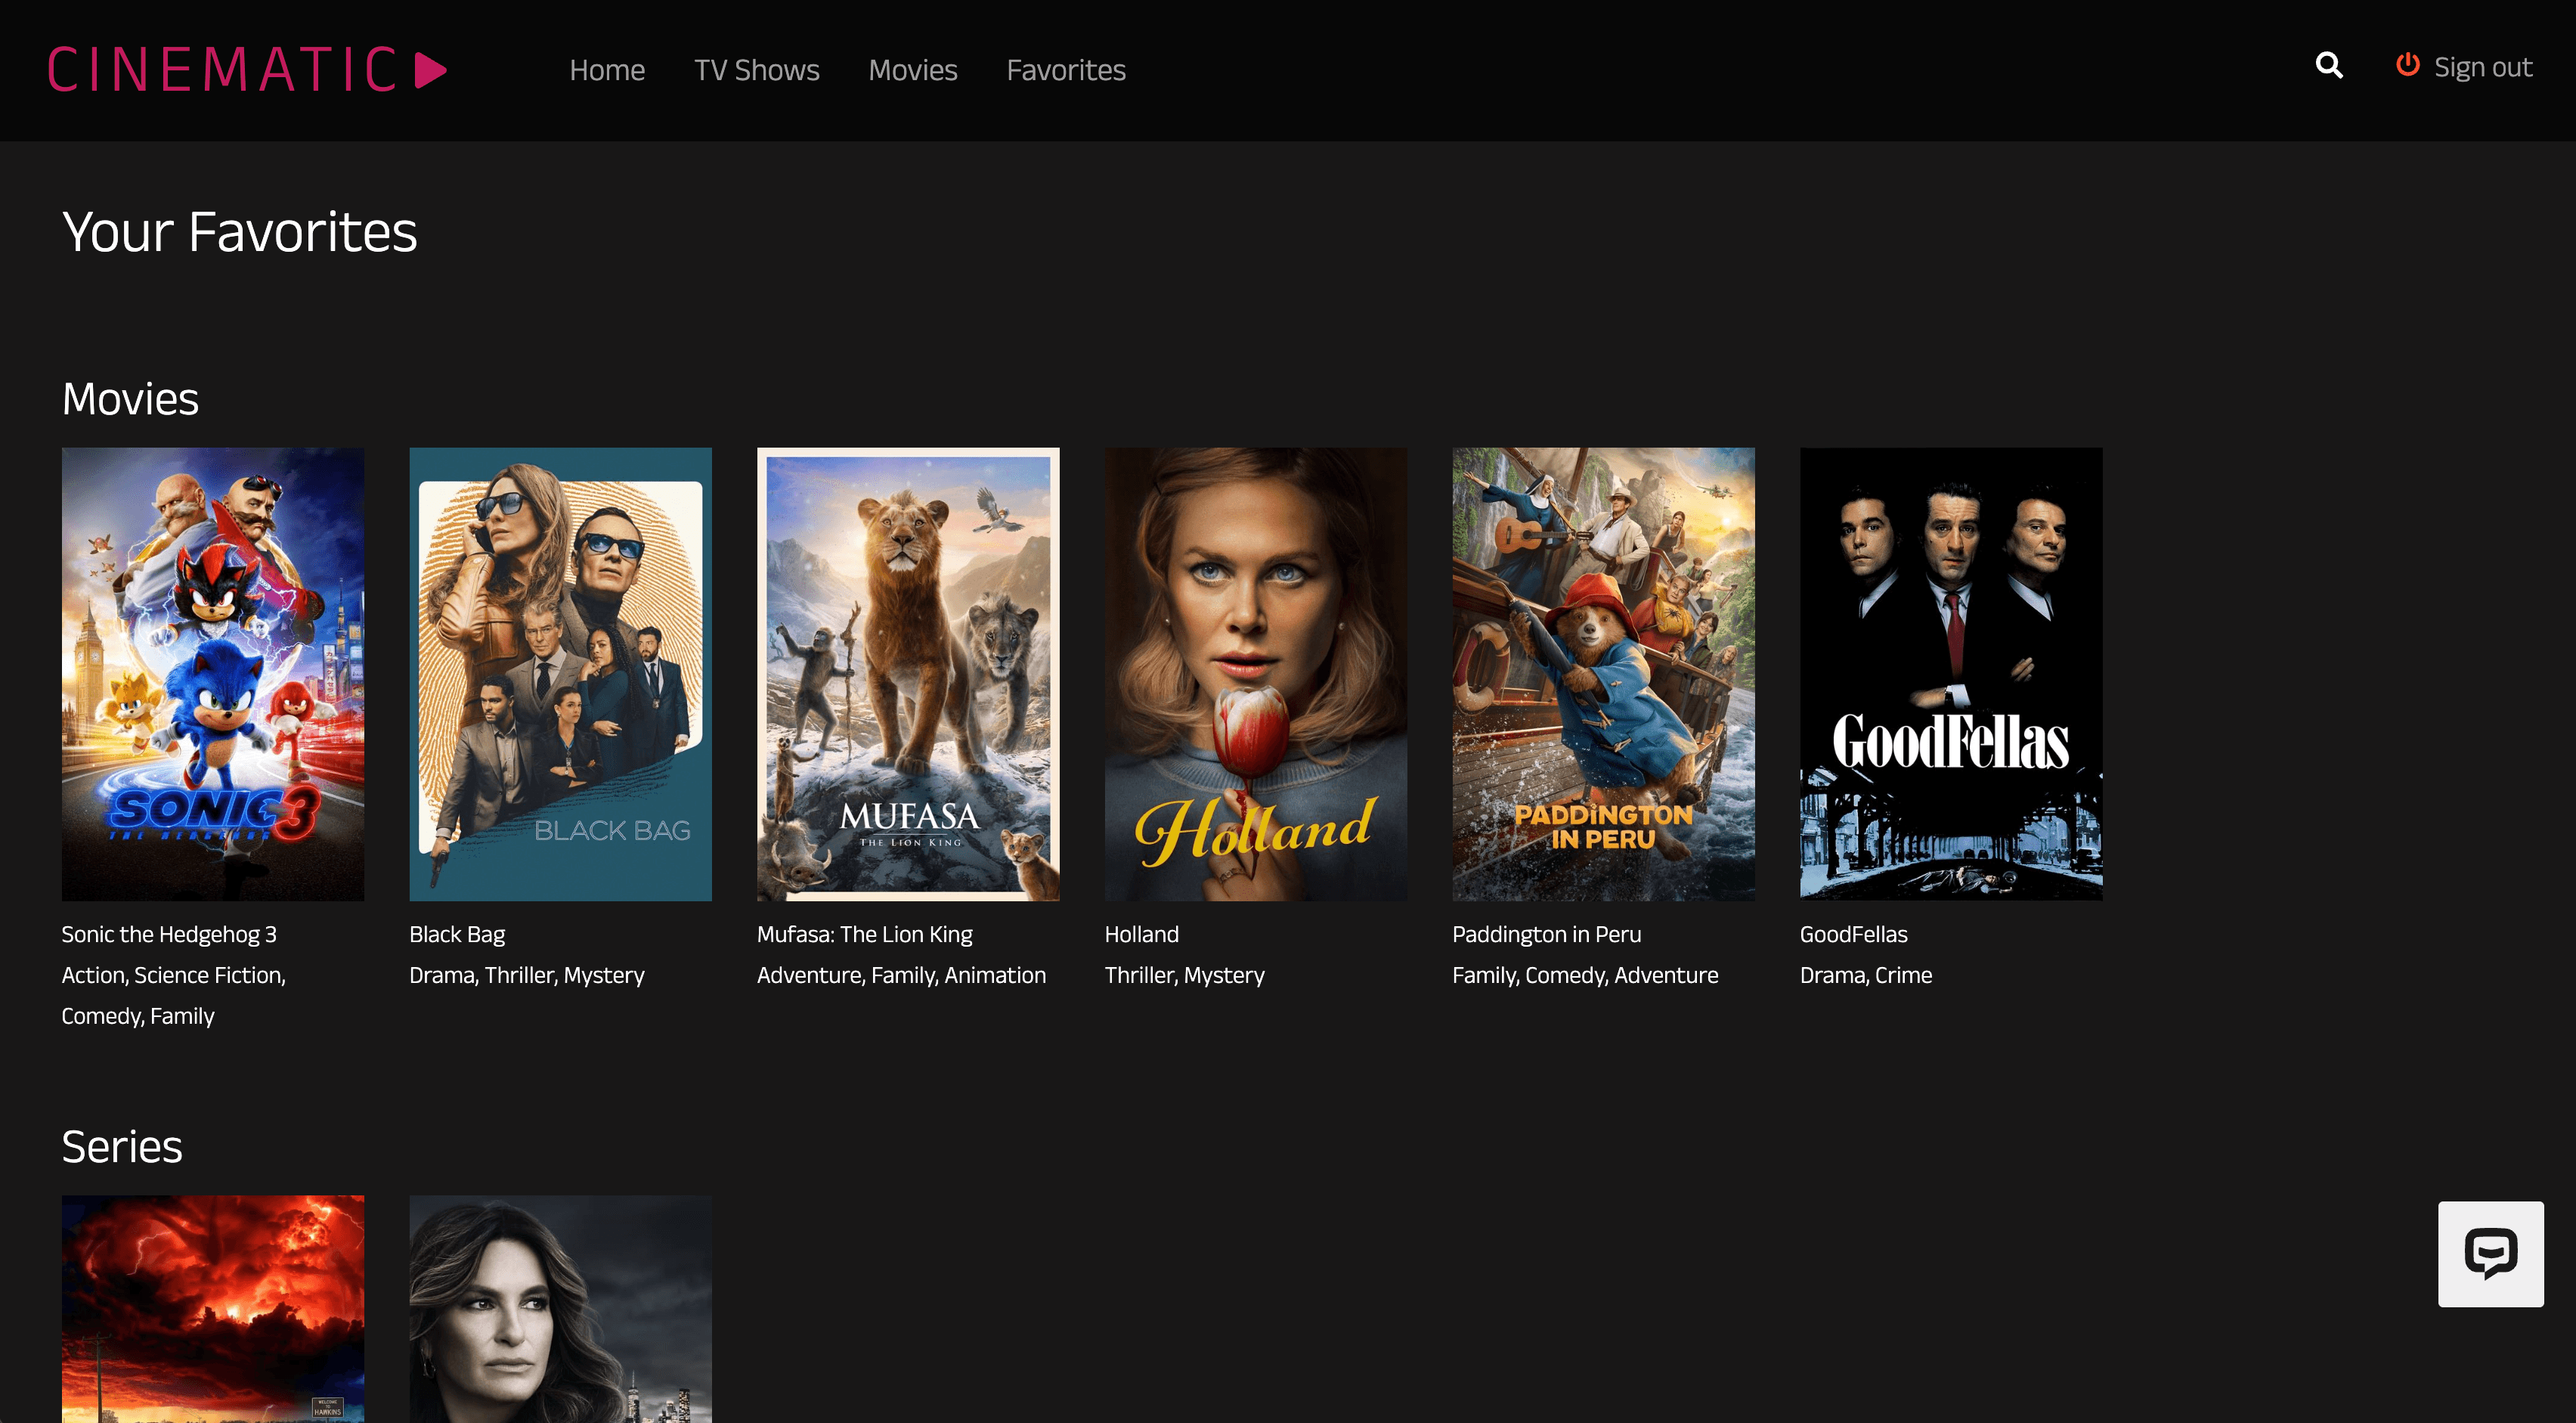Open the Mufasa poster

[x=908, y=674]
